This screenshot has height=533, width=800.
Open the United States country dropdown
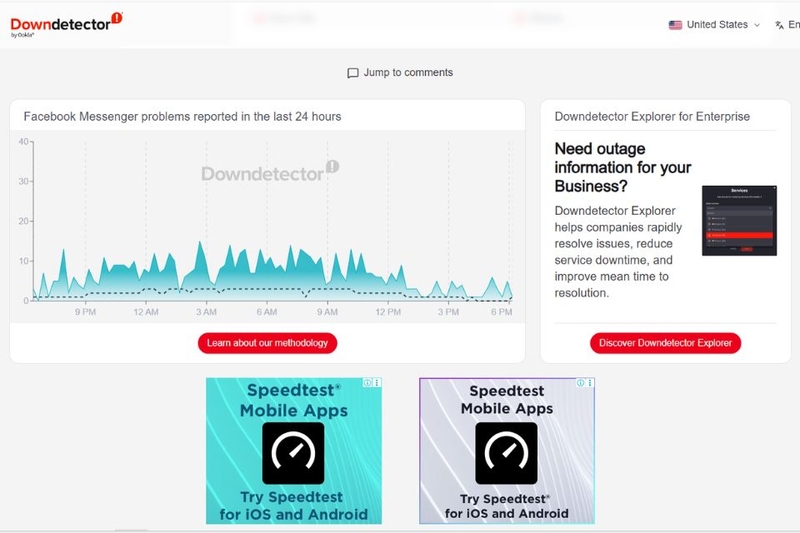point(714,24)
